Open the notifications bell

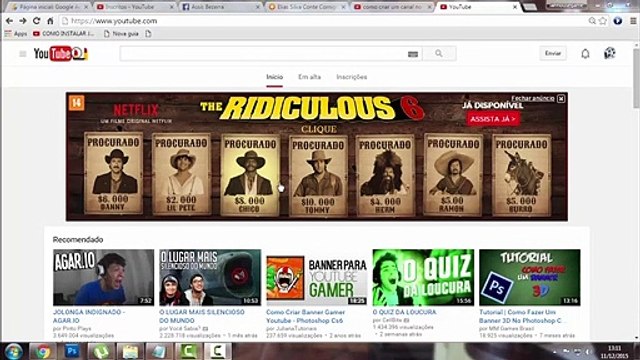tap(585, 53)
